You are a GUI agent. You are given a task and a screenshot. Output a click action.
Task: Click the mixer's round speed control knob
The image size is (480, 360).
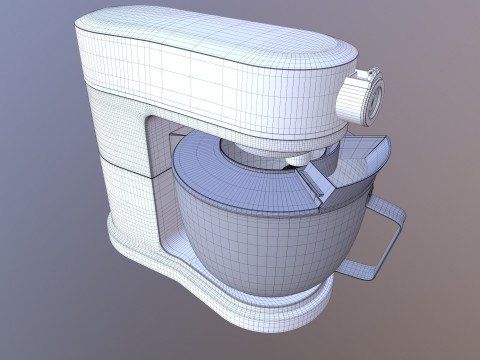click(x=361, y=97)
